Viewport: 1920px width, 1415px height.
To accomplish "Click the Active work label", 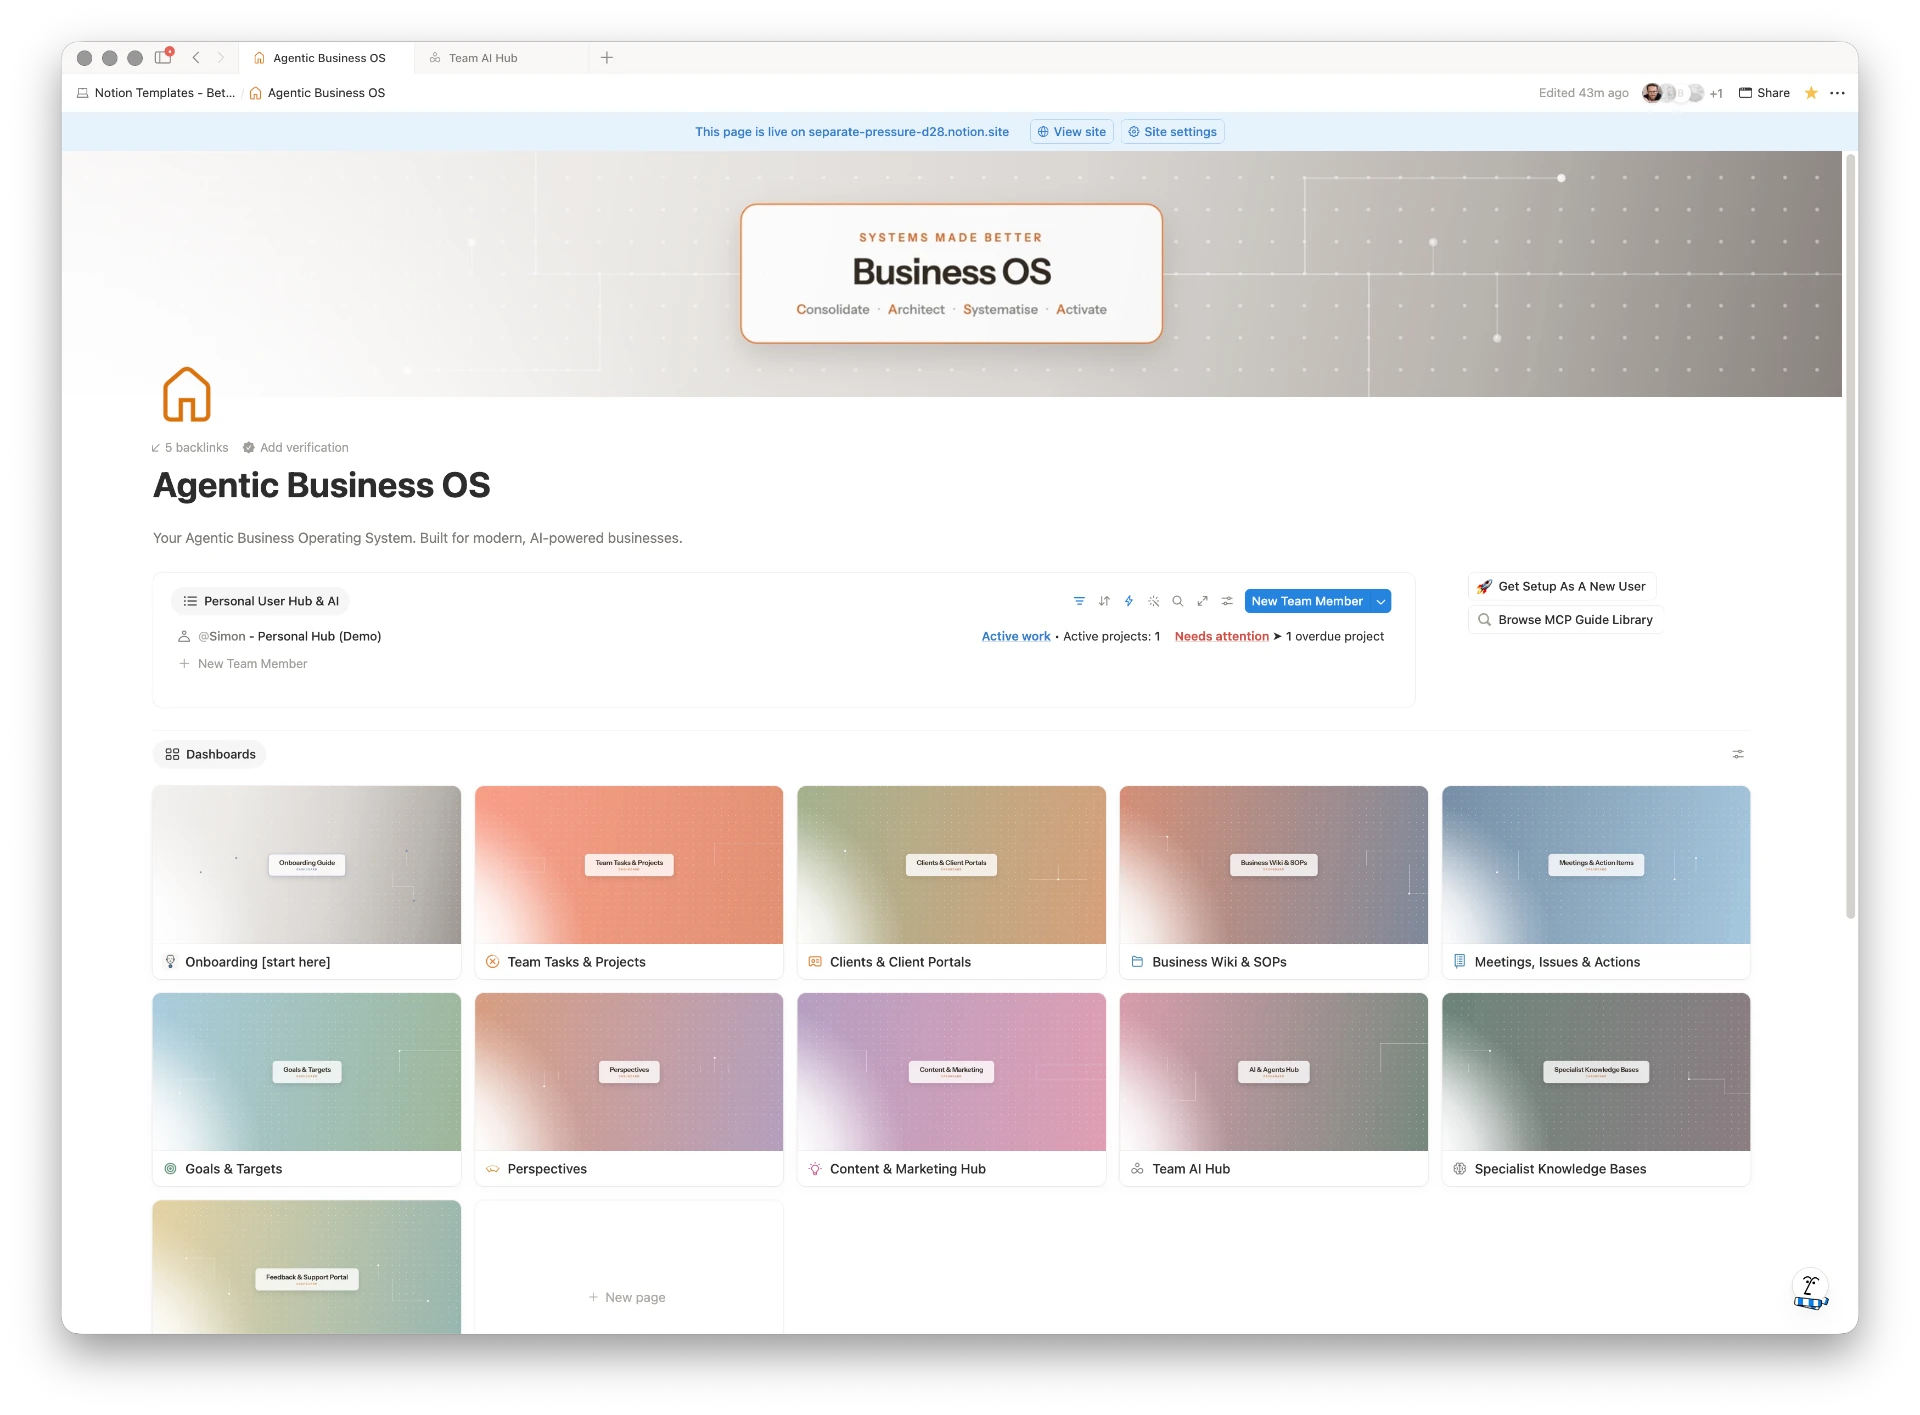I will [x=1016, y=636].
